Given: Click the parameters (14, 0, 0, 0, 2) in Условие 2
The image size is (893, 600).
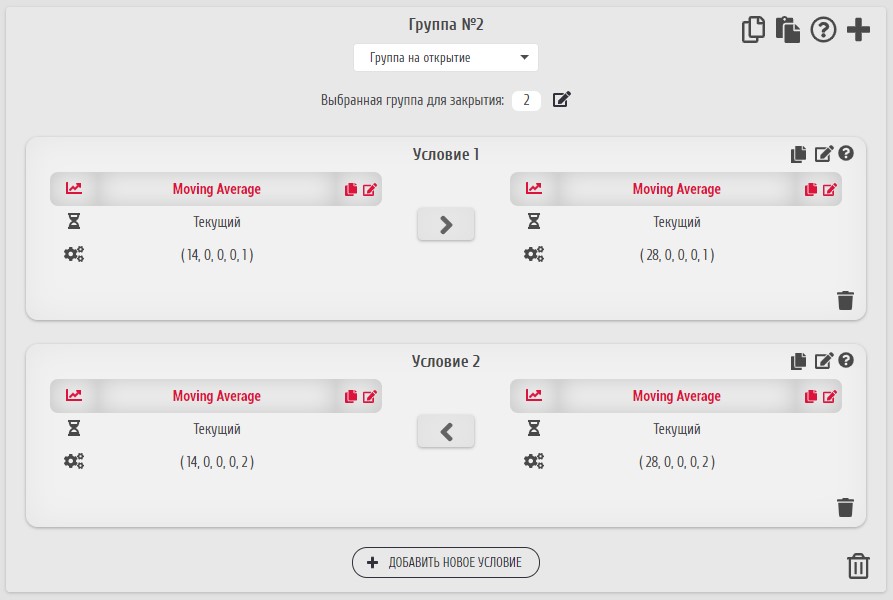Looking at the screenshot, I should (x=217, y=462).
